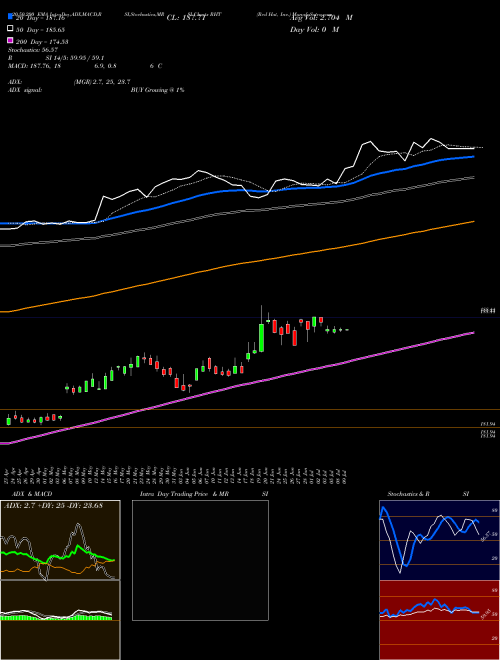The width and height of the screenshot is (500, 660).
Task: Click the magenta 200 Day legend swatch
Action: tap(10, 40)
